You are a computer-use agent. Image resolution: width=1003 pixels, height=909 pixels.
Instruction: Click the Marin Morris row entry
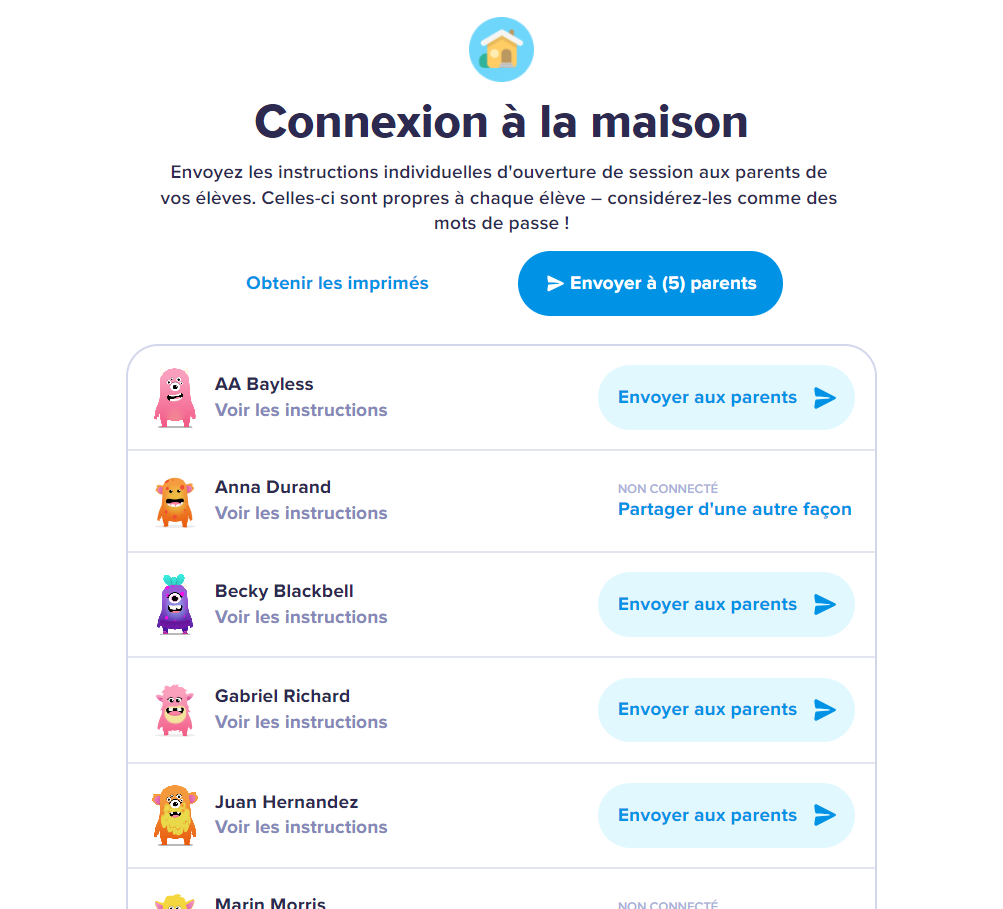(270, 903)
